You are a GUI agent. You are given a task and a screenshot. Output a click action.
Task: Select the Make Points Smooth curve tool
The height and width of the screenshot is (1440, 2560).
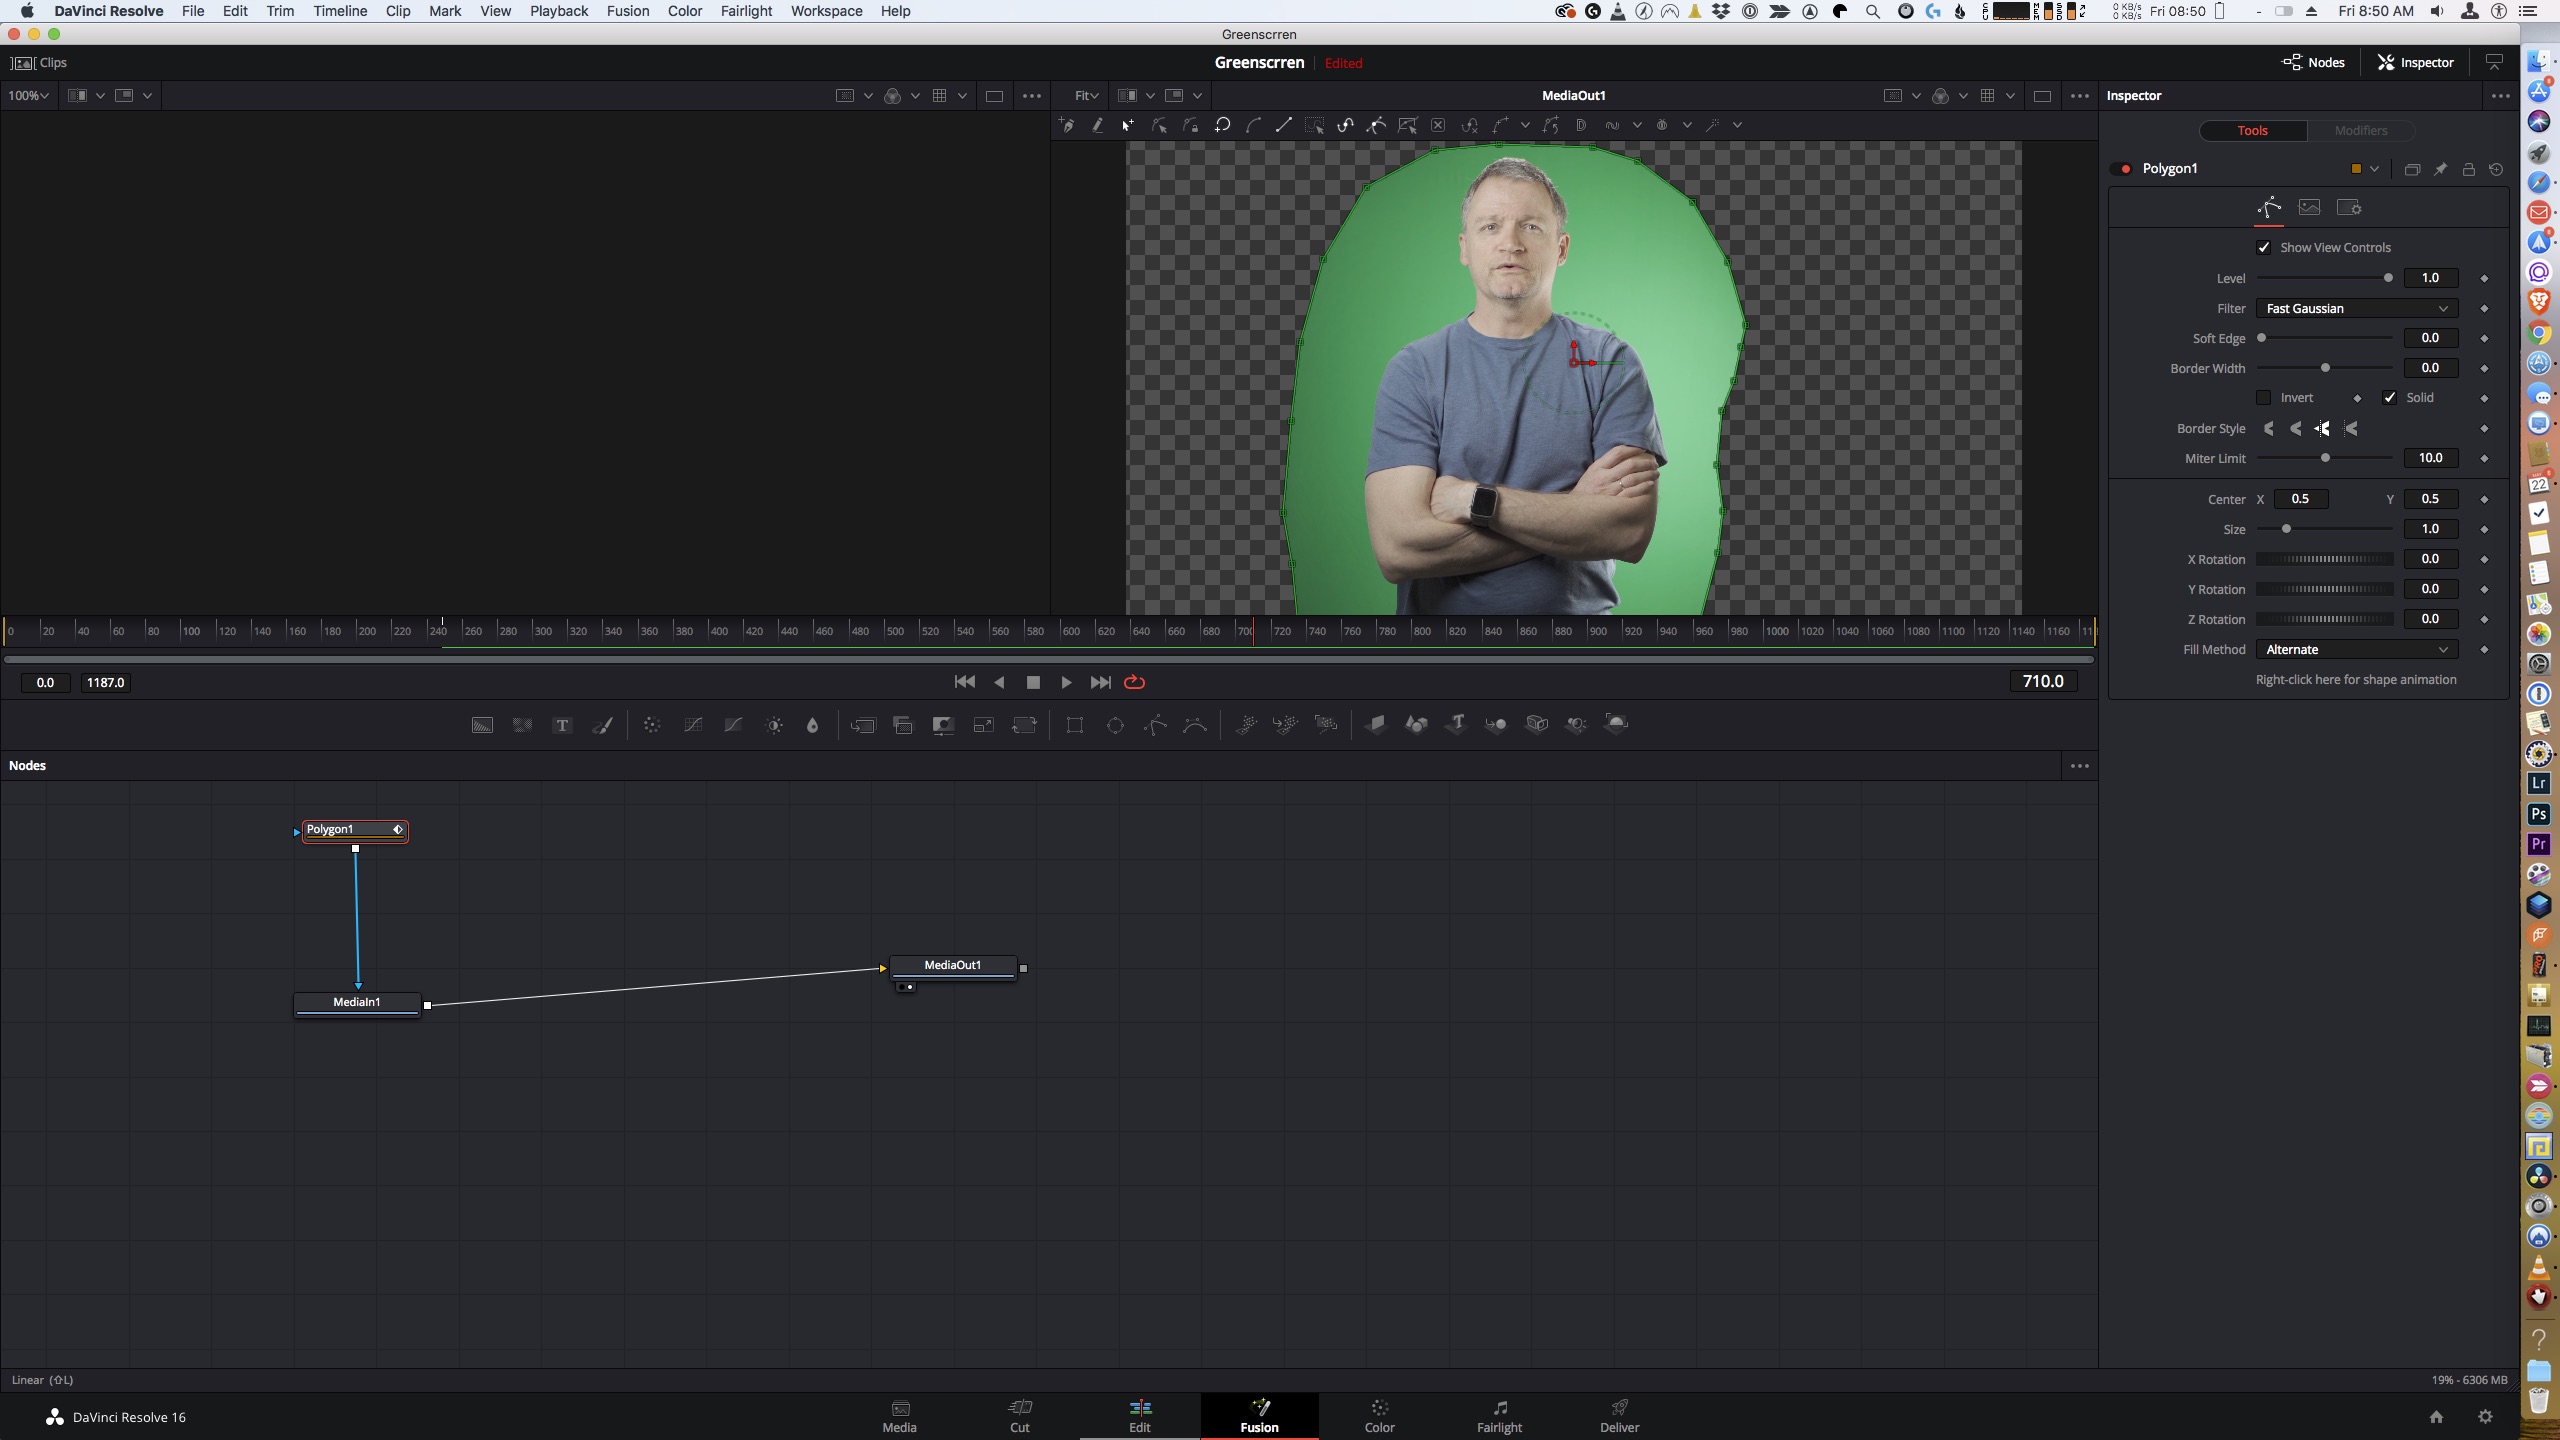tap(1253, 125)
